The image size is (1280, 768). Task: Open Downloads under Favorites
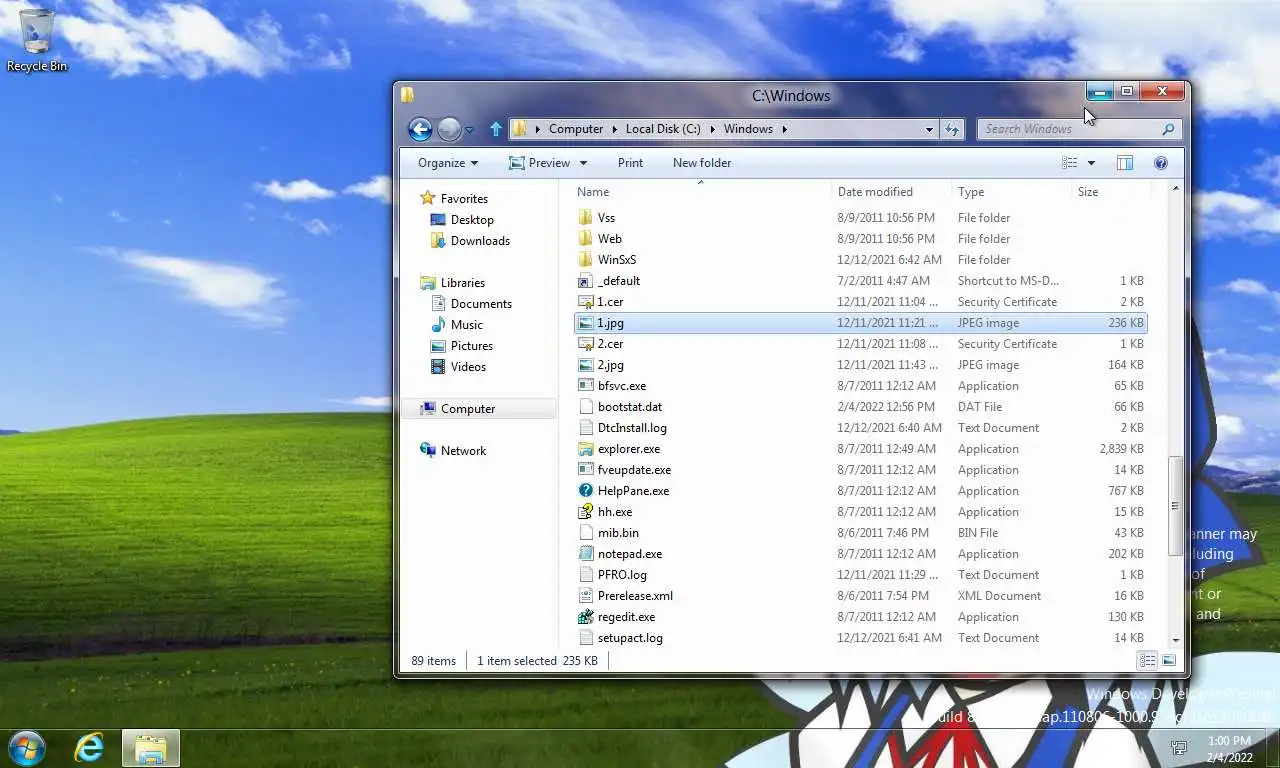pyautogui.click(x=480, y=241)
